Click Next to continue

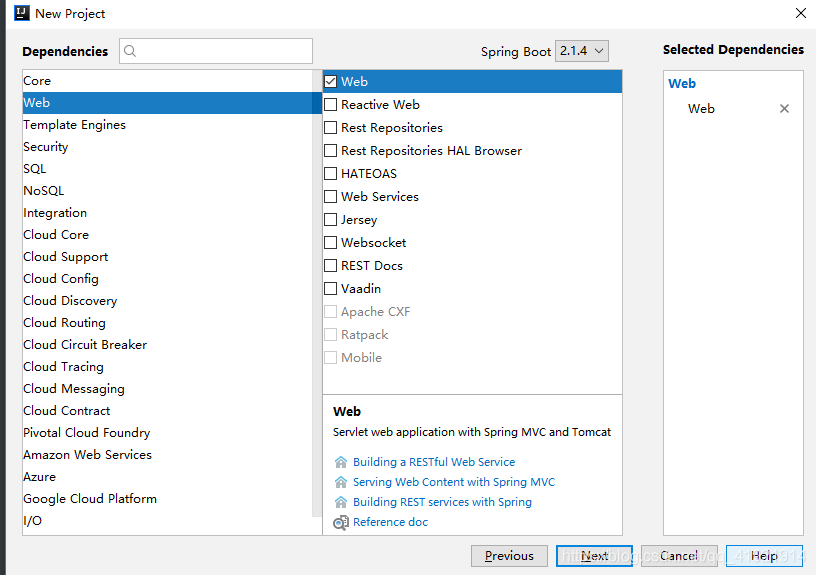[594, 556]
